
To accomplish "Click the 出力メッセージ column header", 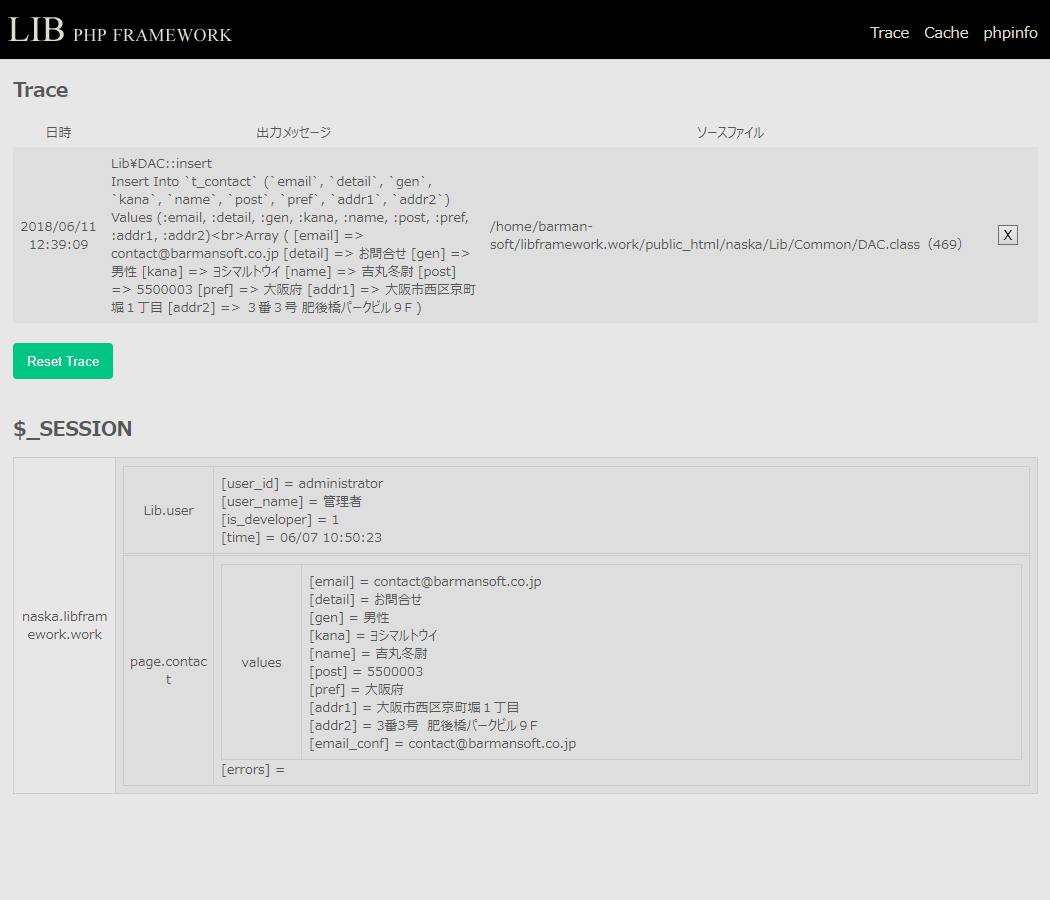I will [x=293, y=132].
